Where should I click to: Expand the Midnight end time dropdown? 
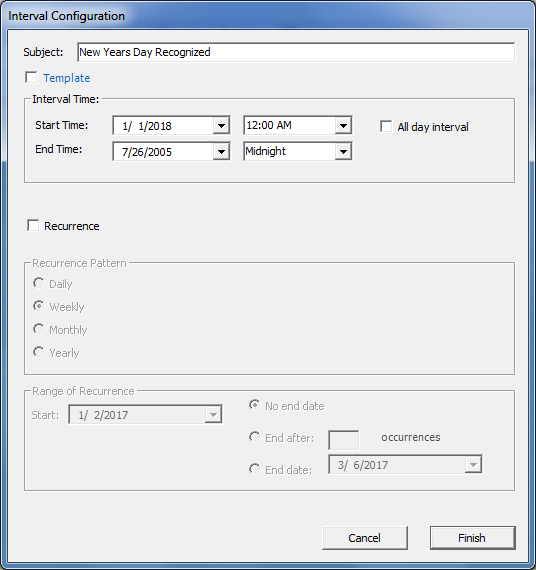pos(343,152)
